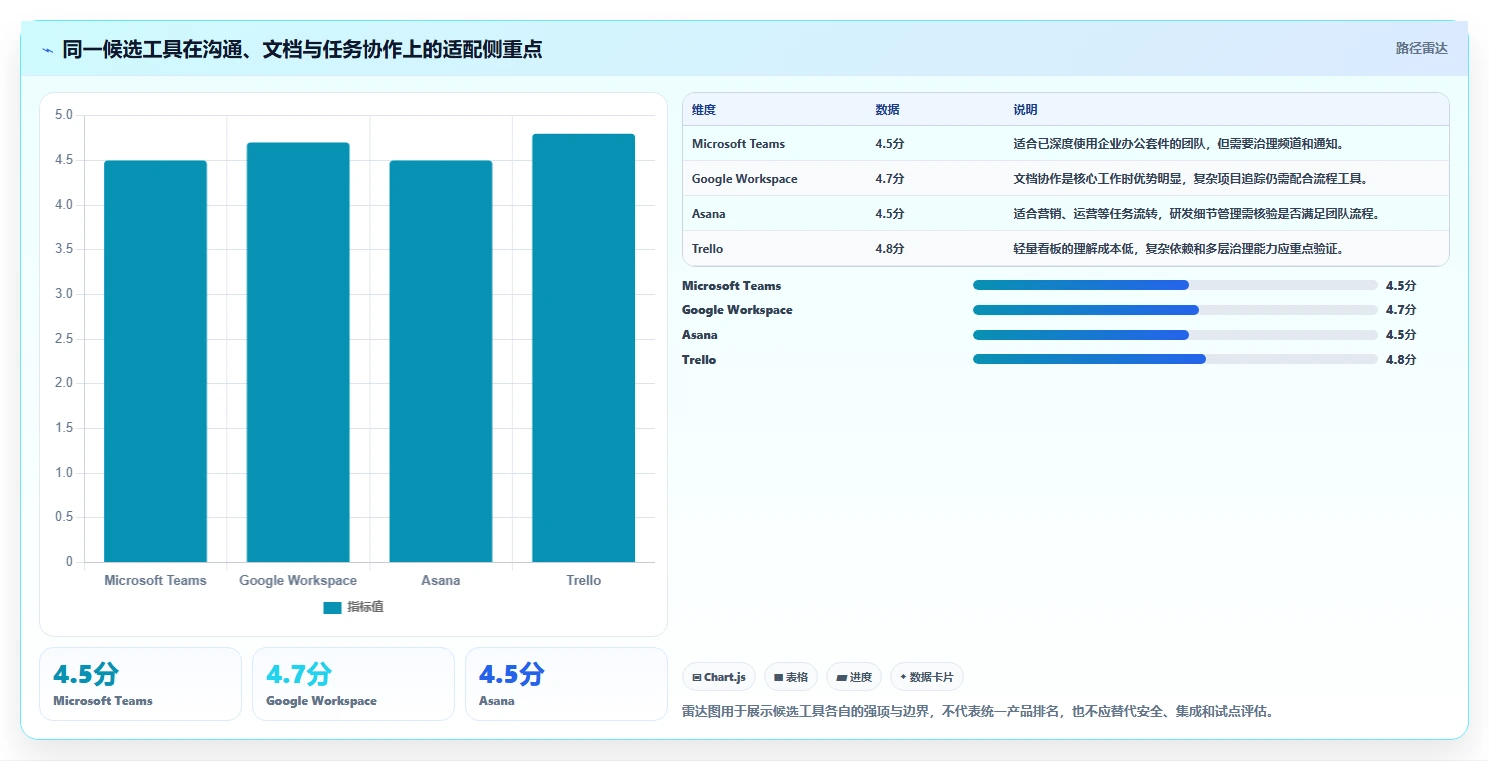Click the 4.7分 value beside the Google Workspace progress bar
Image resolution: width=1489 pixels, height=761 pixels.
1401,310
